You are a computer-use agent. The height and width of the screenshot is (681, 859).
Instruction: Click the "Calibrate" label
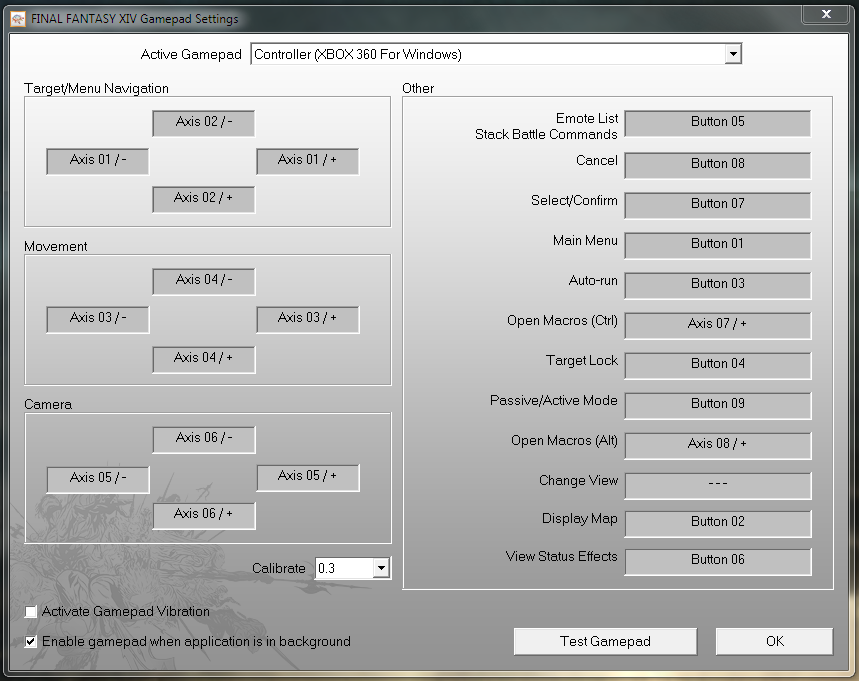278,568
